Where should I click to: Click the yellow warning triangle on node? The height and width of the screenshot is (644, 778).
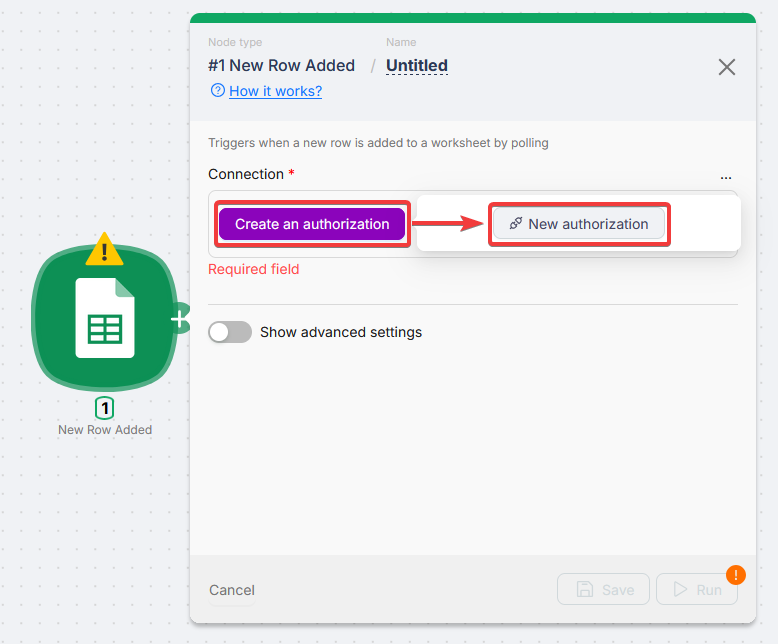pyautogui.click(x=104, y=249)
